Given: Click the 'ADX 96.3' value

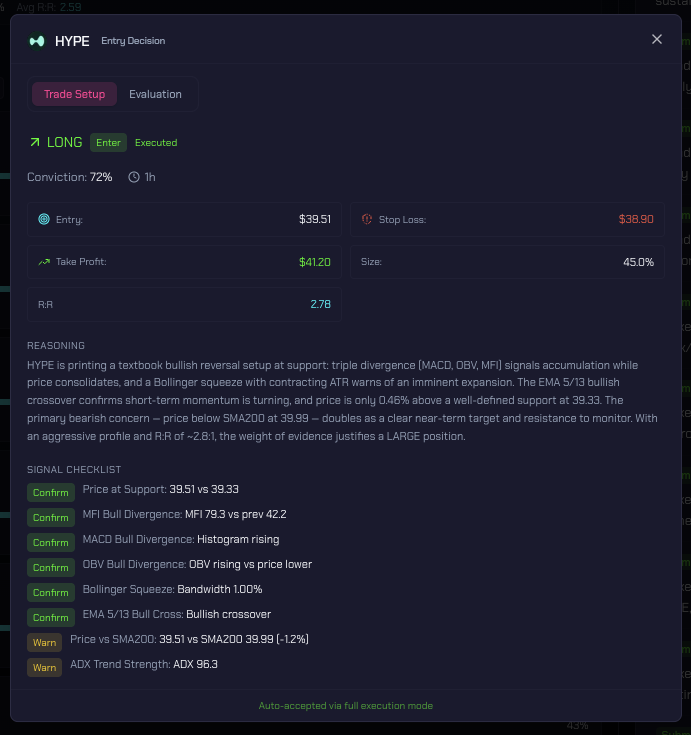Looking at the screenshot, I should tap(195, 664).
